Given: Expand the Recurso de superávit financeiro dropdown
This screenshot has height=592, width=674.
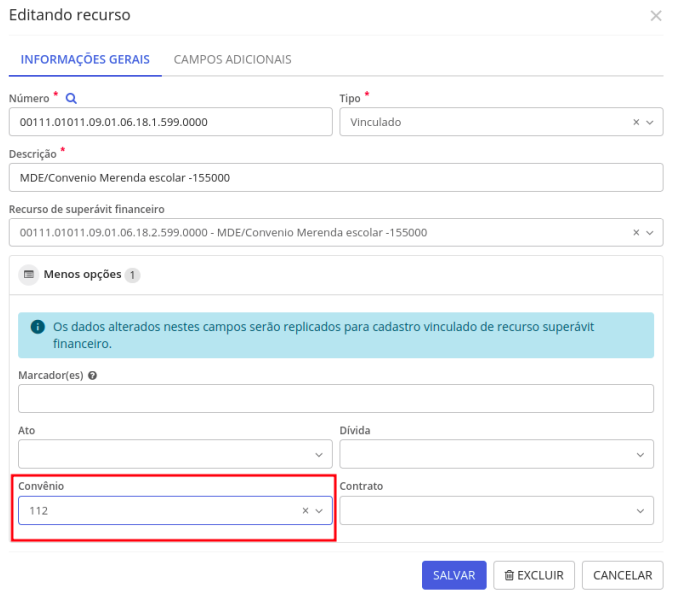Looking at the screenshot, I should [650, 233].
